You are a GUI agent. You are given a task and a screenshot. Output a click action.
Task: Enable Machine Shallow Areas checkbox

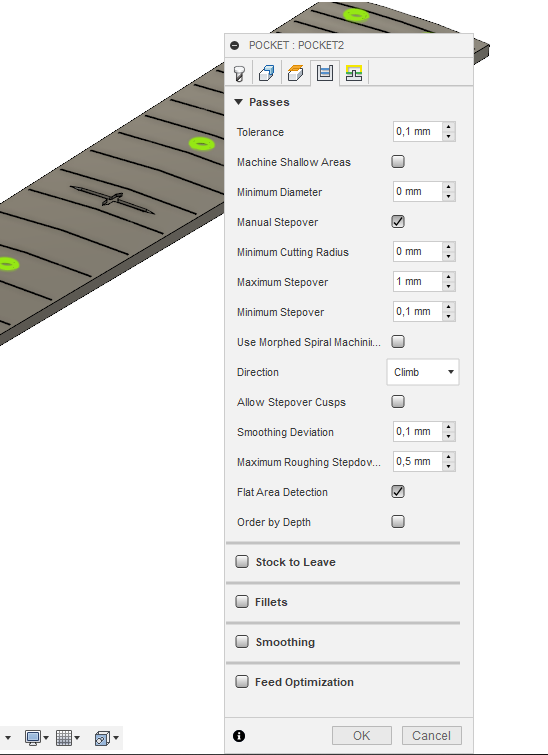(398, 162)
